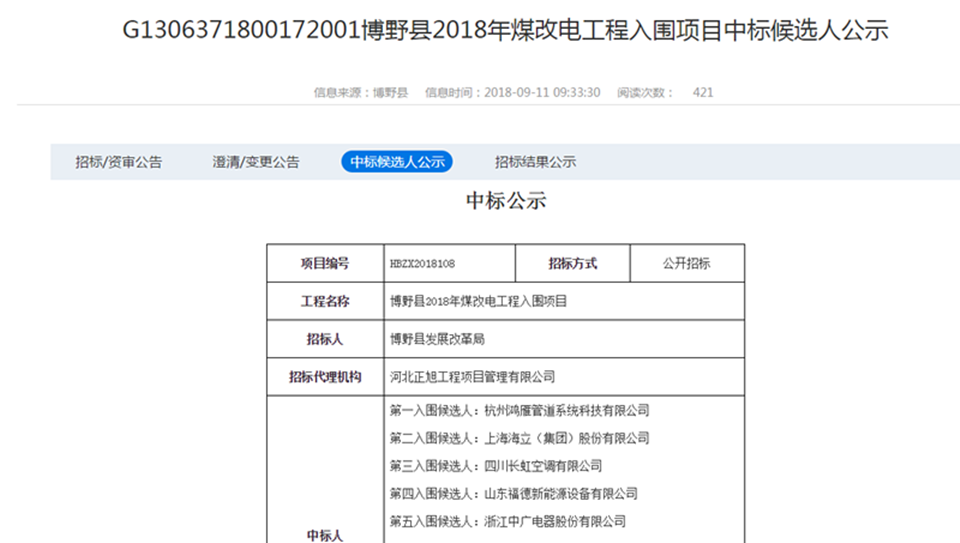Click the 公开招标 cell
Viewport: 960px width, 543px height.
[687, 263]
